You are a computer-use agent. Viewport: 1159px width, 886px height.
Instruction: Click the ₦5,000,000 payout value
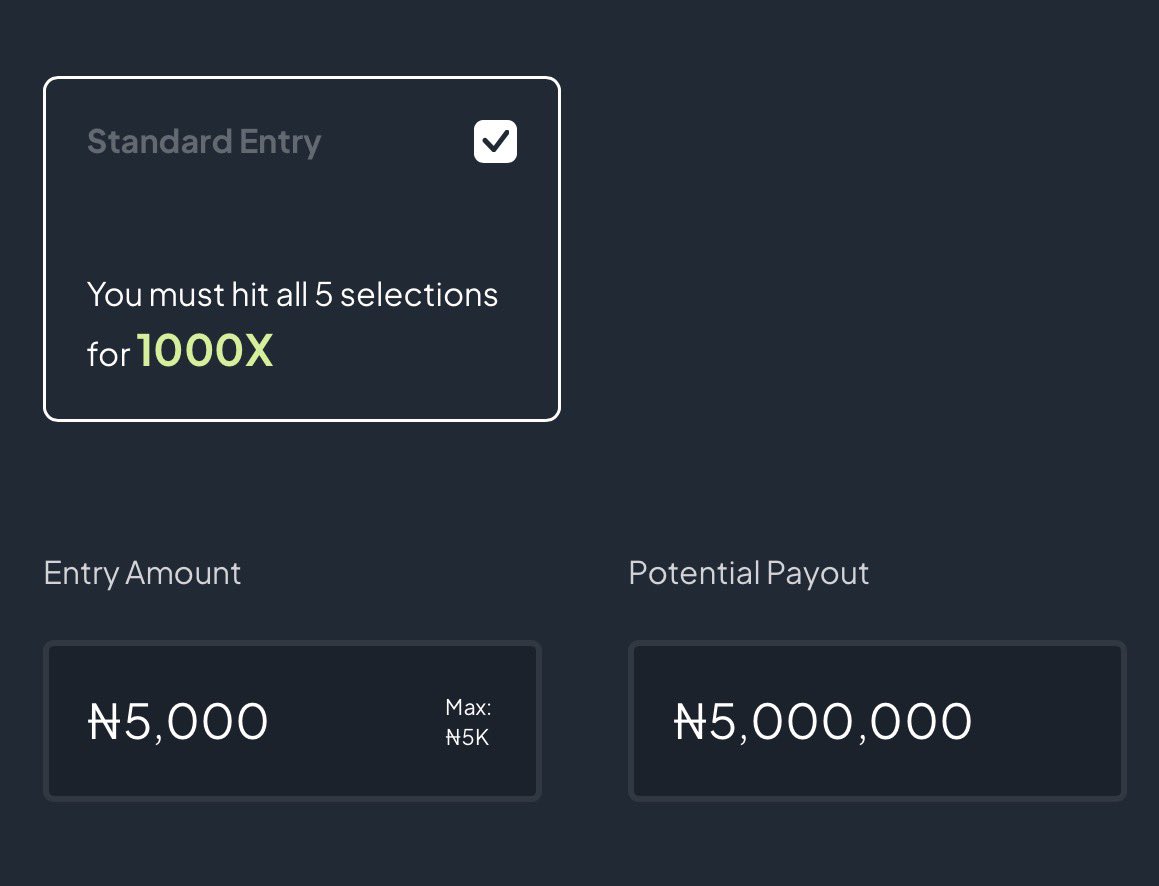823,721
